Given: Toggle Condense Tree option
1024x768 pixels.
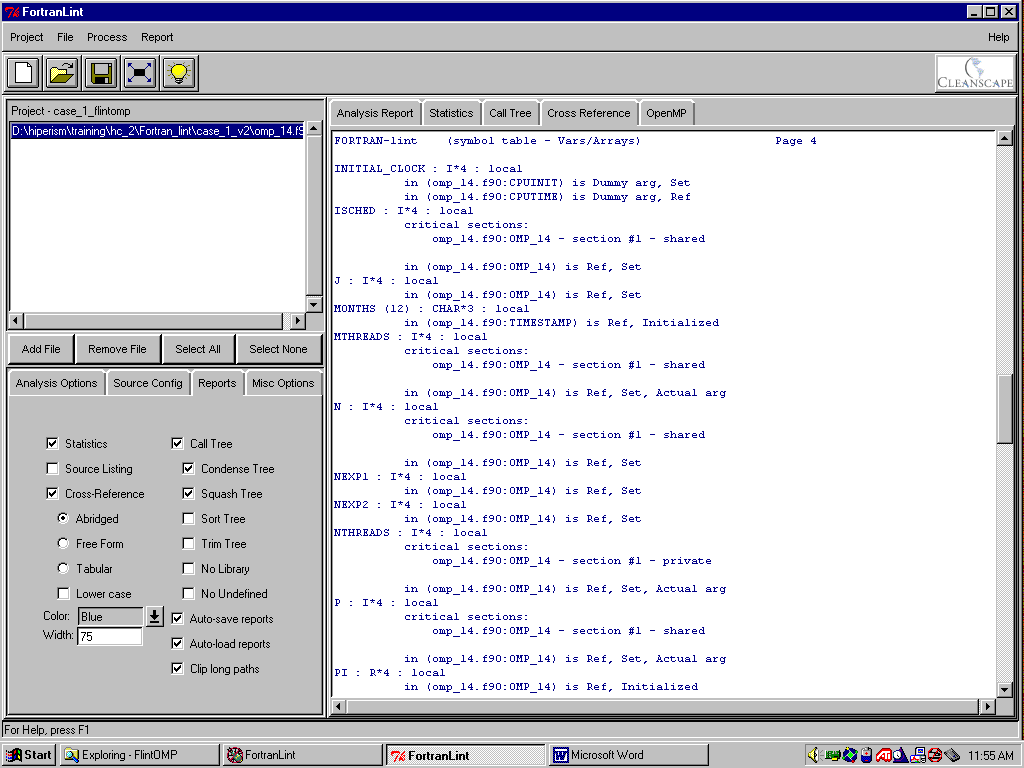Looking at the screenshot, I should (188, 468).
